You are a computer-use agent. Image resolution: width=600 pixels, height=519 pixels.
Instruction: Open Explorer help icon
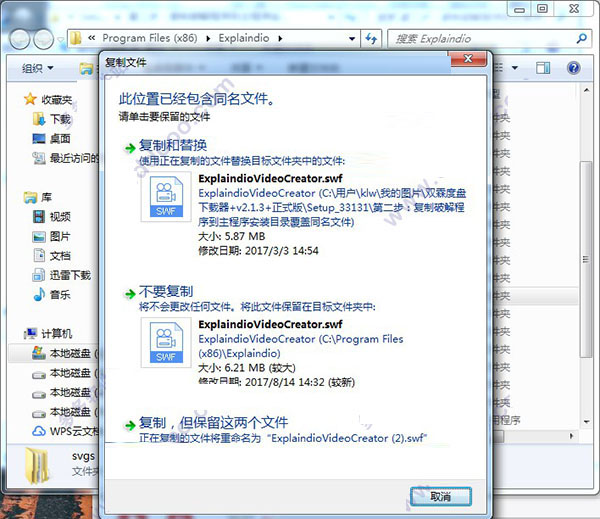pos(573,68)
